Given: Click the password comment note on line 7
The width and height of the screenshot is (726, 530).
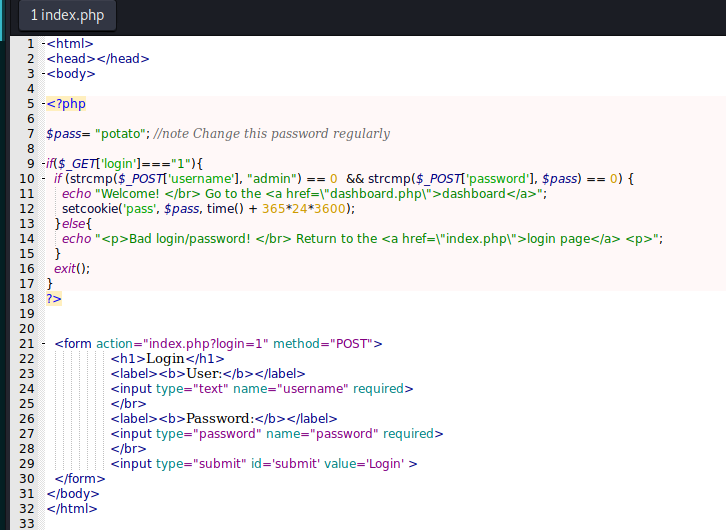Looking at the screenshot, I should [x=271, y=134].
